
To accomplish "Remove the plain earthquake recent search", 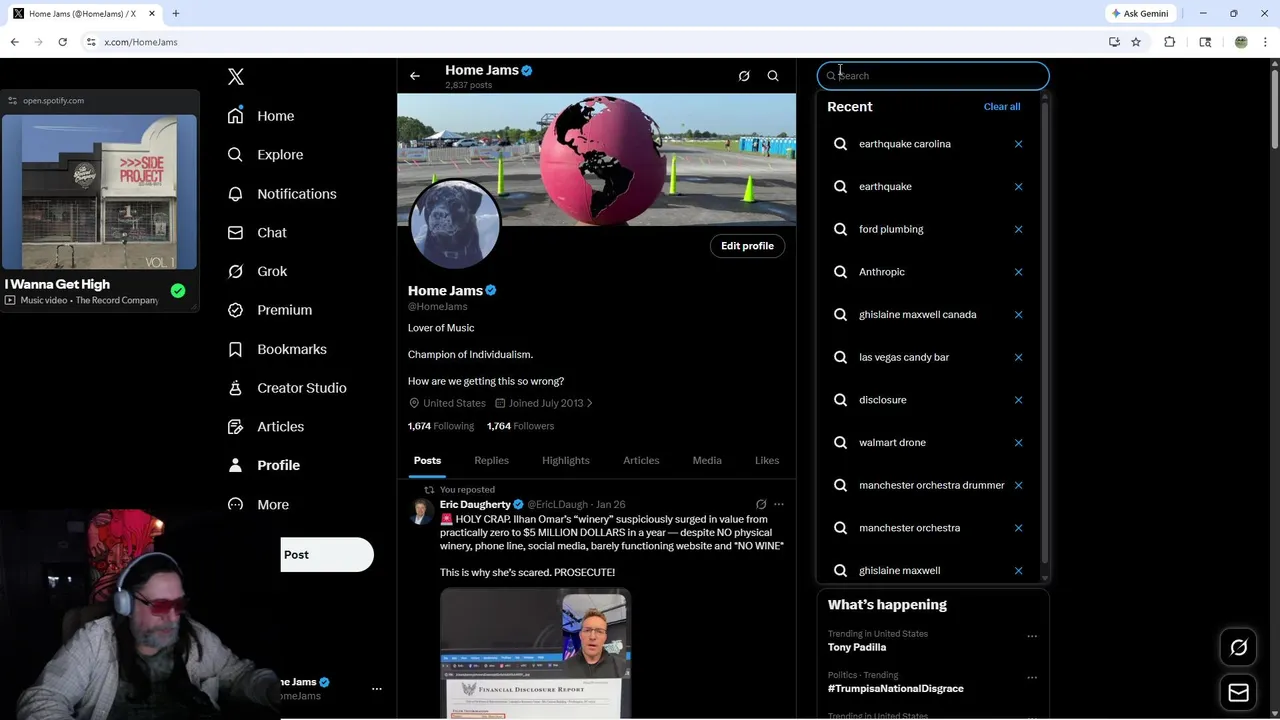I will [x=1018, y=187].
